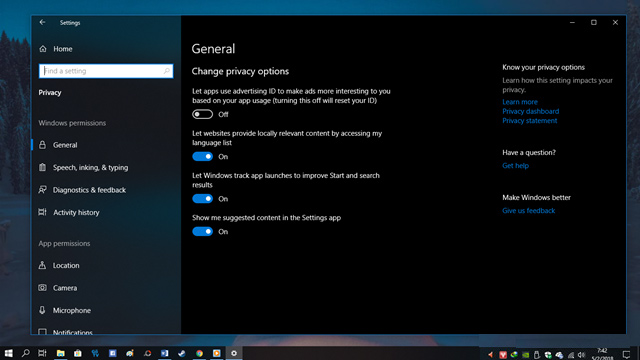Click the USB safely remove hardware tray icon
640x360 pixels.
pyautogui.click(x=537, y=355)
